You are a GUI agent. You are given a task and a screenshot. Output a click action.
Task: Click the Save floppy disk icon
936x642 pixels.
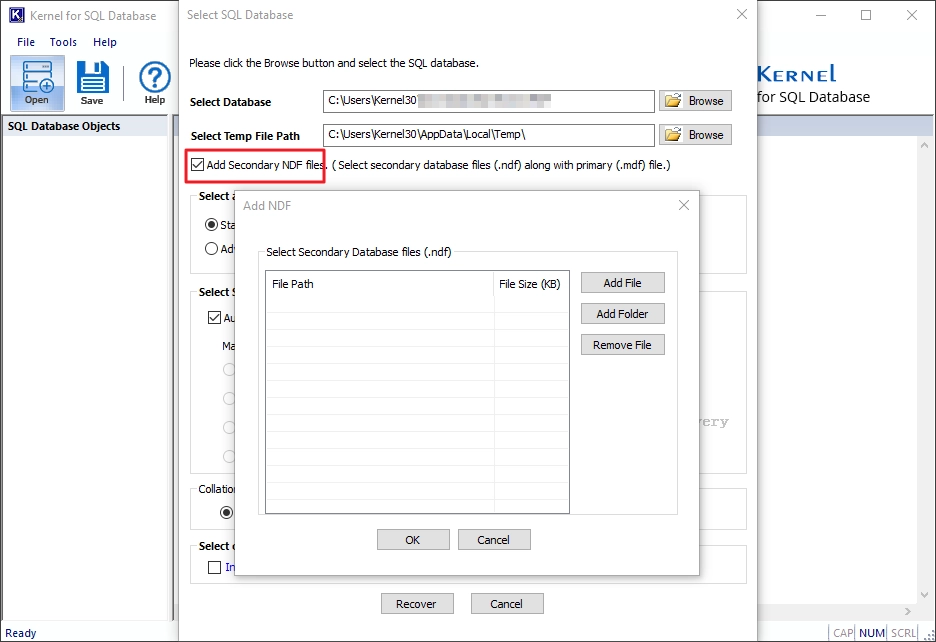[x=92, y=83]
